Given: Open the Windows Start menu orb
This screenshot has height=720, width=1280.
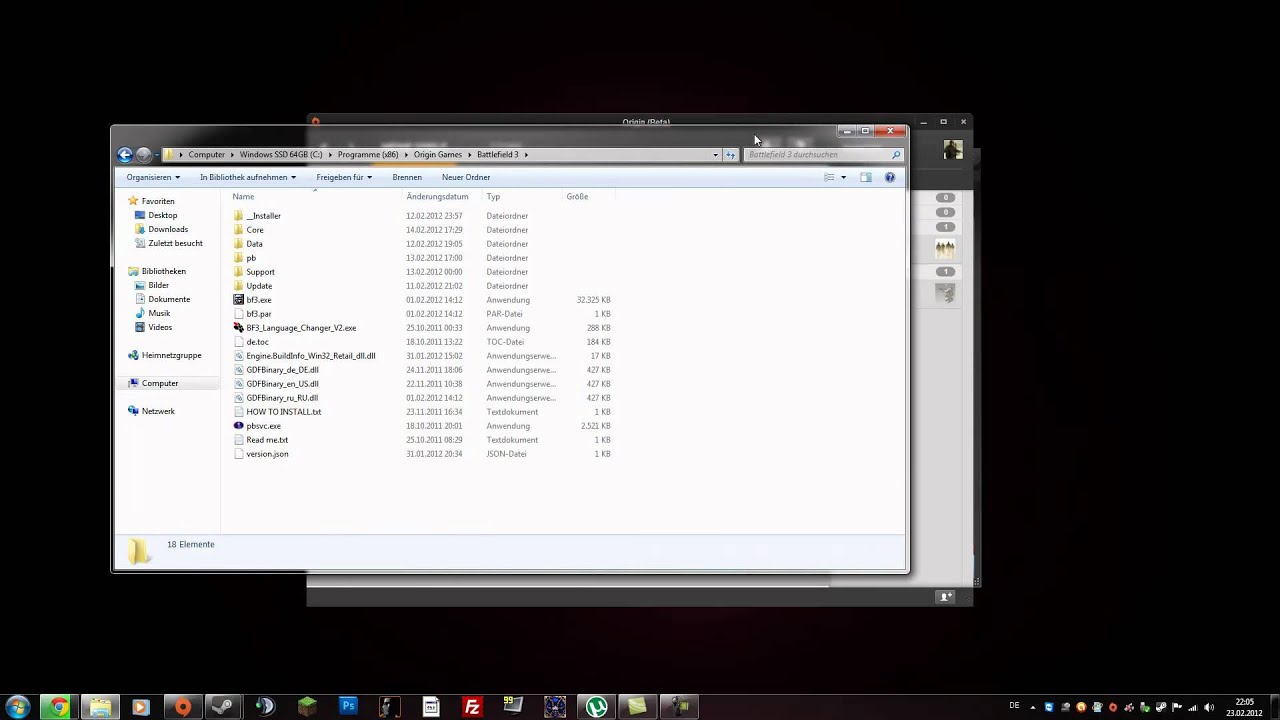Looking at the screenshot, I should pyautogui.click(x=18, y=706).
